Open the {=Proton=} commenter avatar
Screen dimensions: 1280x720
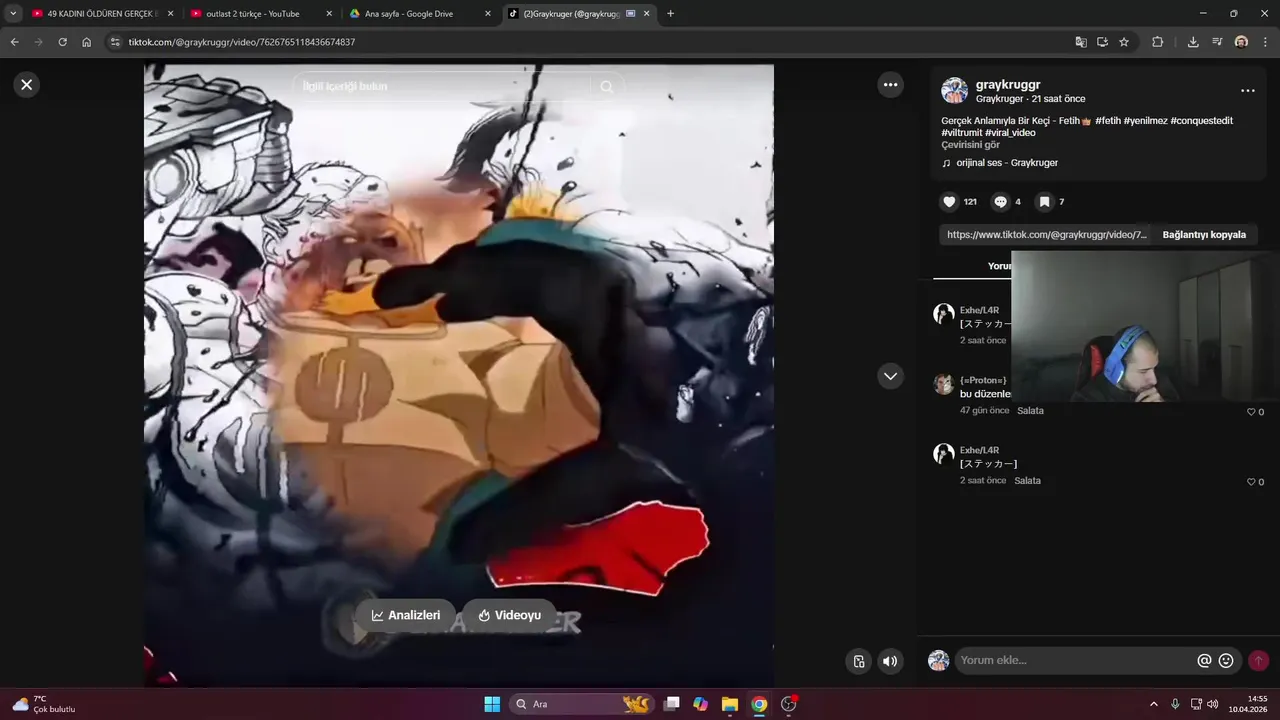944,384
